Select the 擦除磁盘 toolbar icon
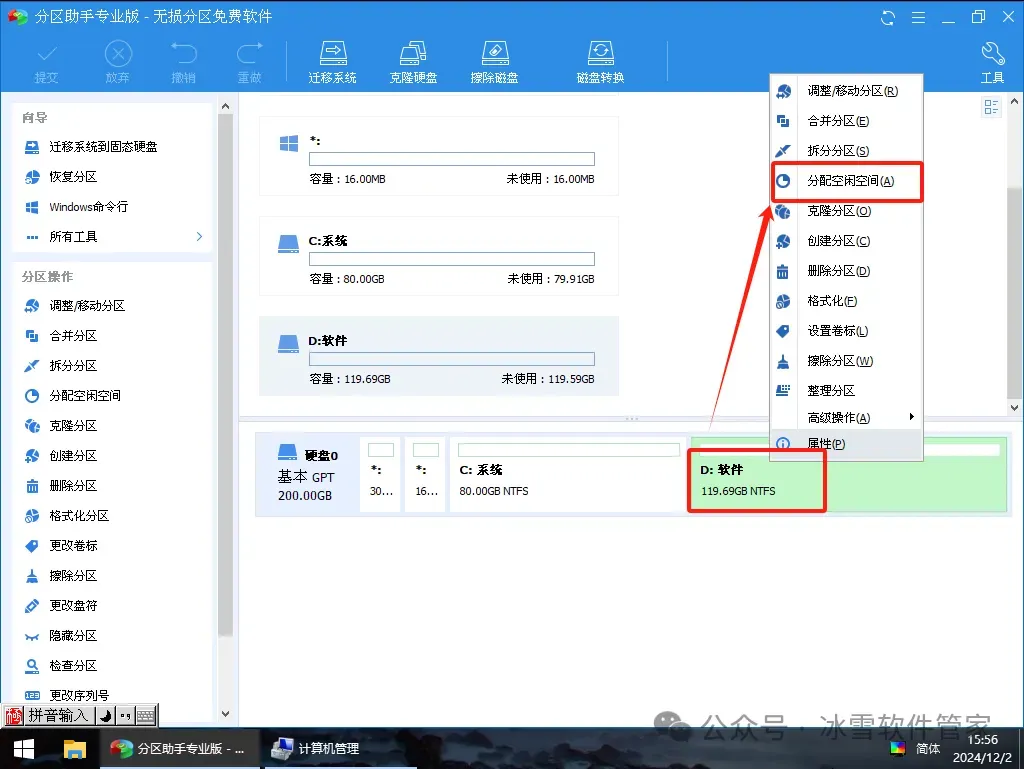The width and height of the screenshot is (1024, 769). click(494, 63)
